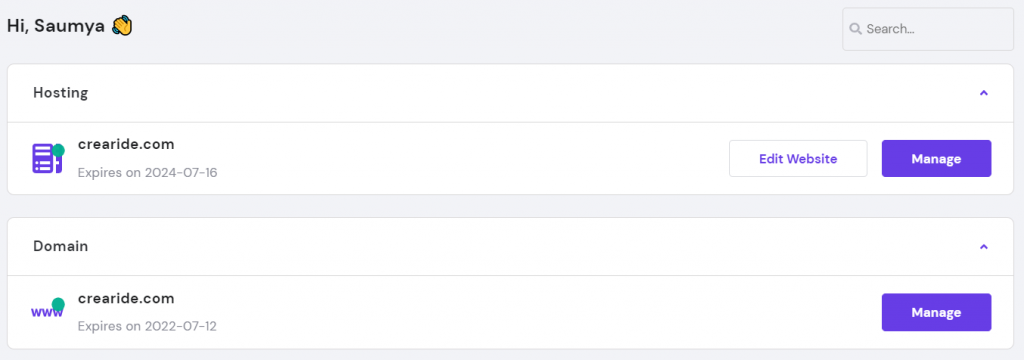This screenshot has width=1024, height=360.
Task: Collapse the Domain section with its chevron
Action: tap(984, 246)
